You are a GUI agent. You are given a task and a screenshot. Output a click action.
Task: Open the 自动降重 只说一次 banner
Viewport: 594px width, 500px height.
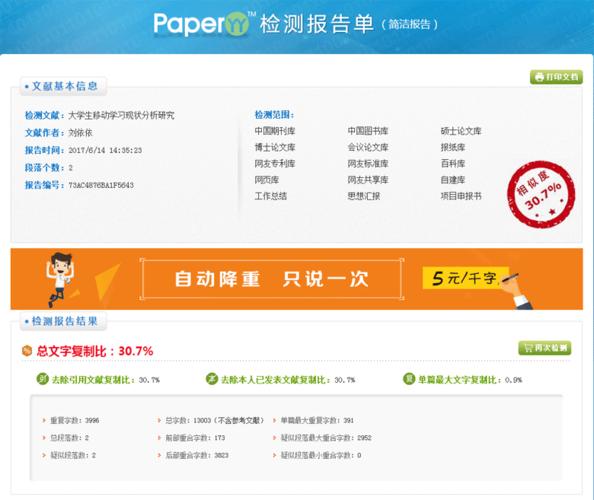click(x=271, y=279)
